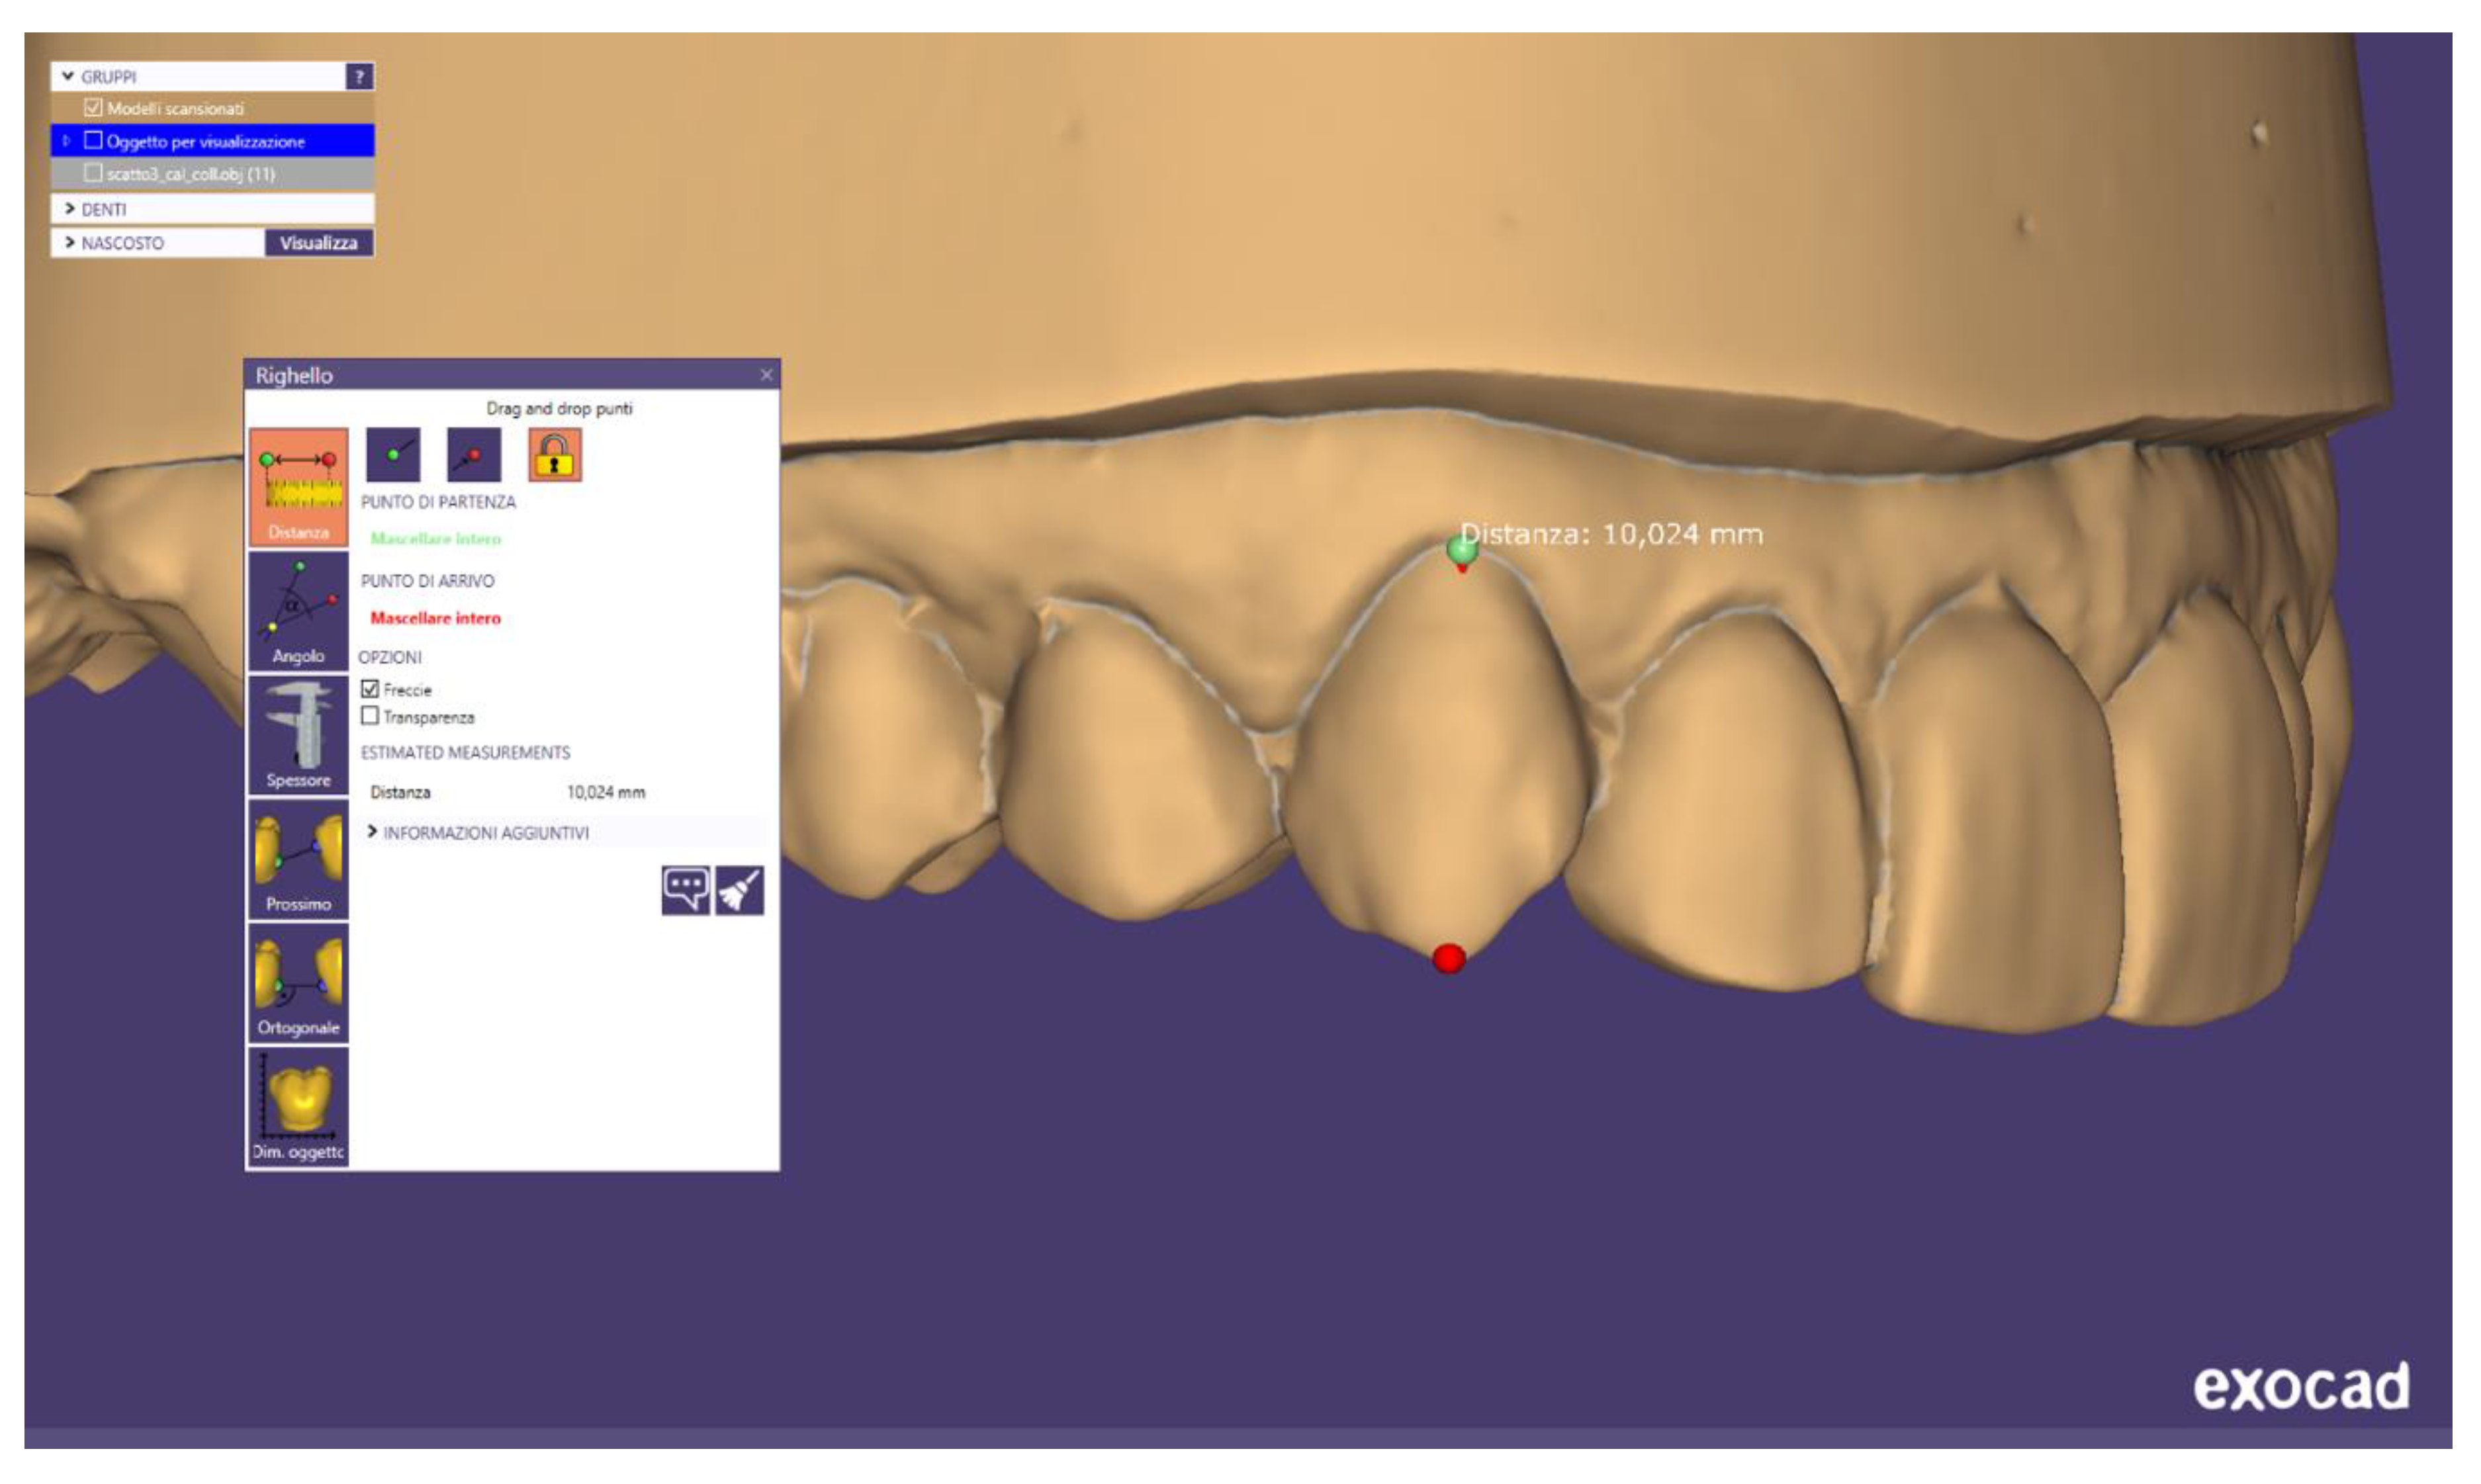Click the red endpoint marker on tooth
Image resolution: width=2481 pixels, height=1484 pixels.
pos(1448,958)
